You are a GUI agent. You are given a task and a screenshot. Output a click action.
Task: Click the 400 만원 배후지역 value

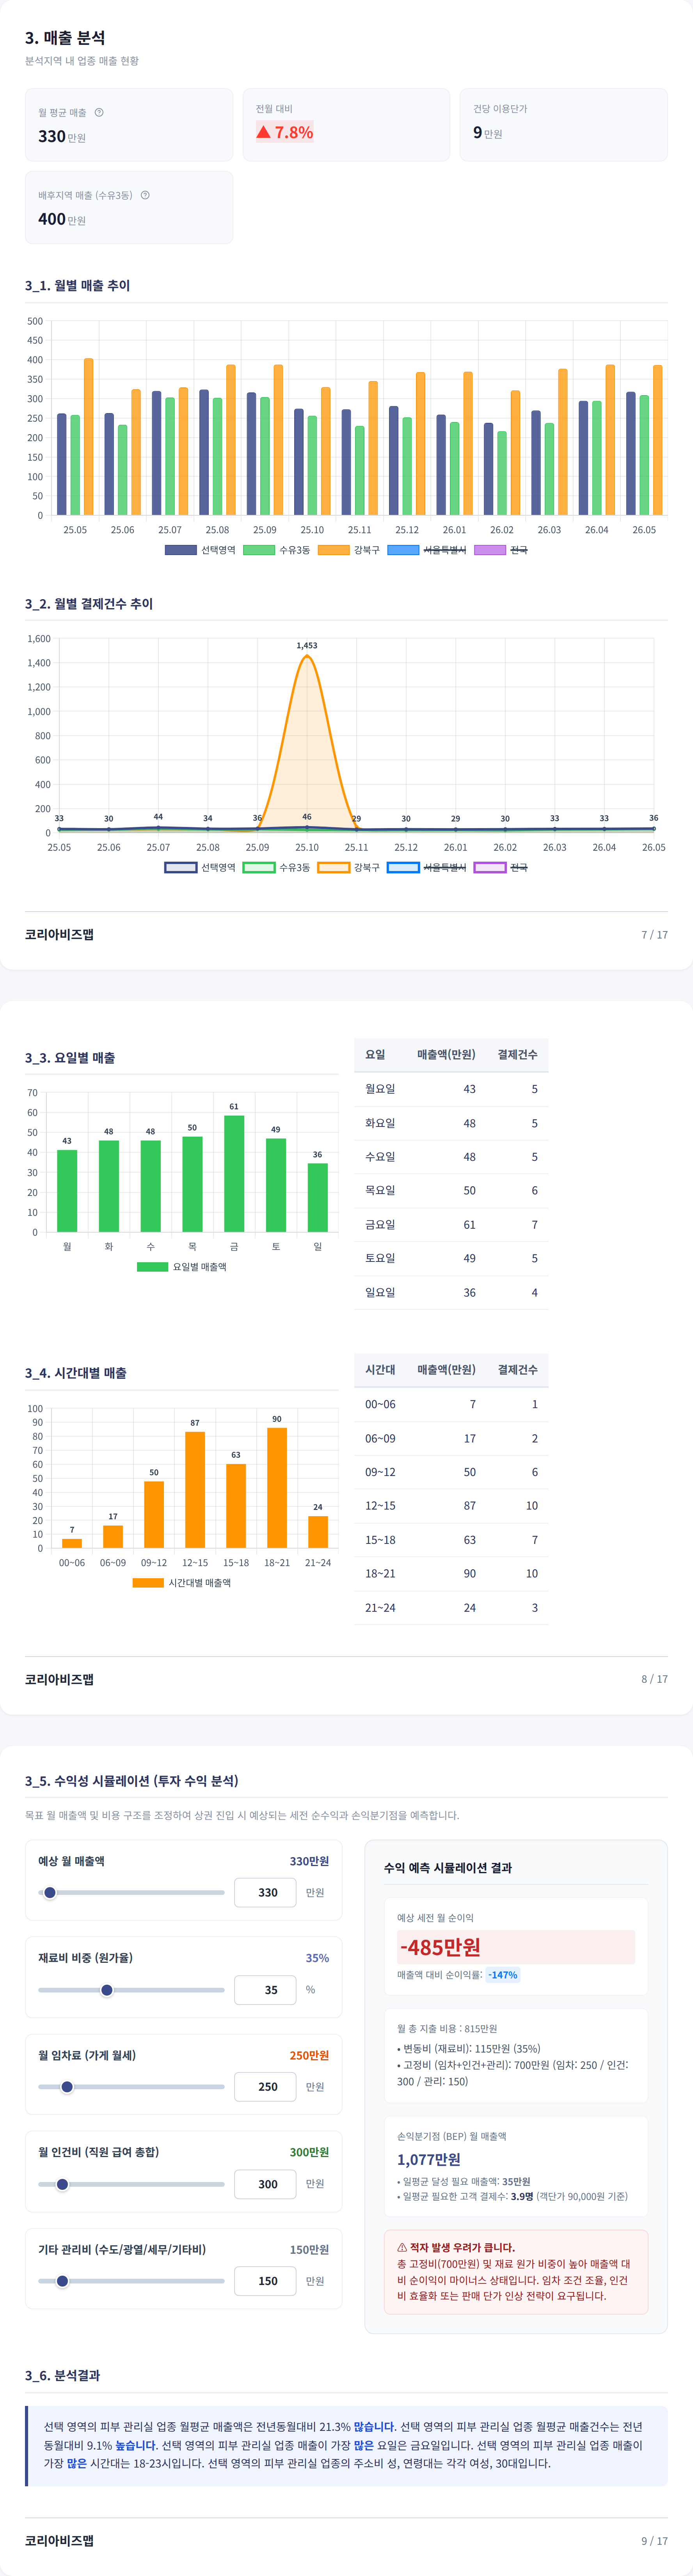[x=62, y=219]
